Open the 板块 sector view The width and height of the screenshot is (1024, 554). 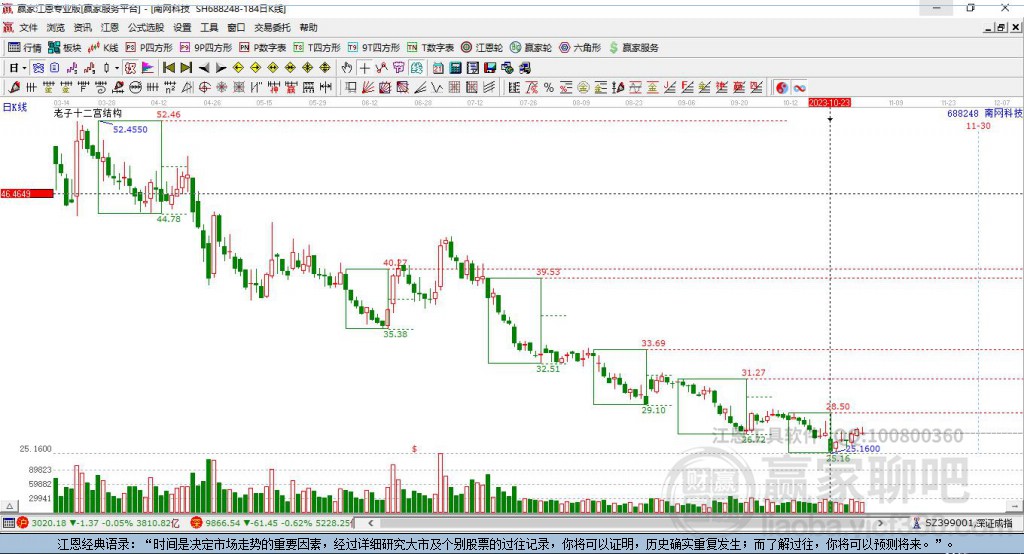pos(65,48)
